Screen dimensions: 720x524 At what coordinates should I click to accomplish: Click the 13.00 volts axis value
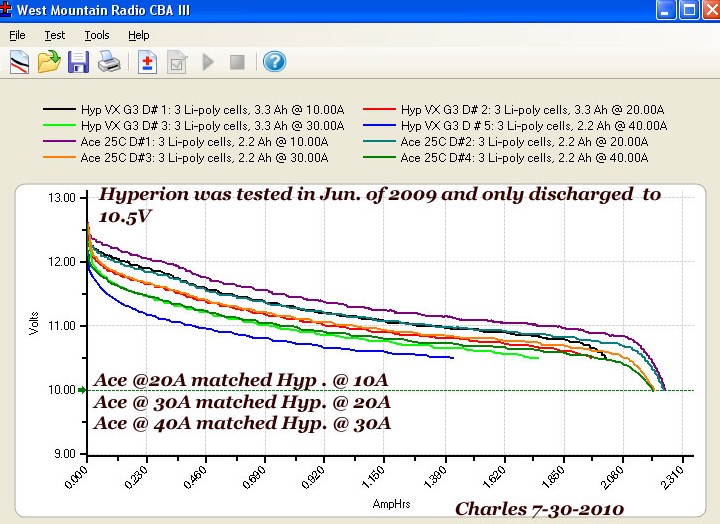tap(62, 198)
